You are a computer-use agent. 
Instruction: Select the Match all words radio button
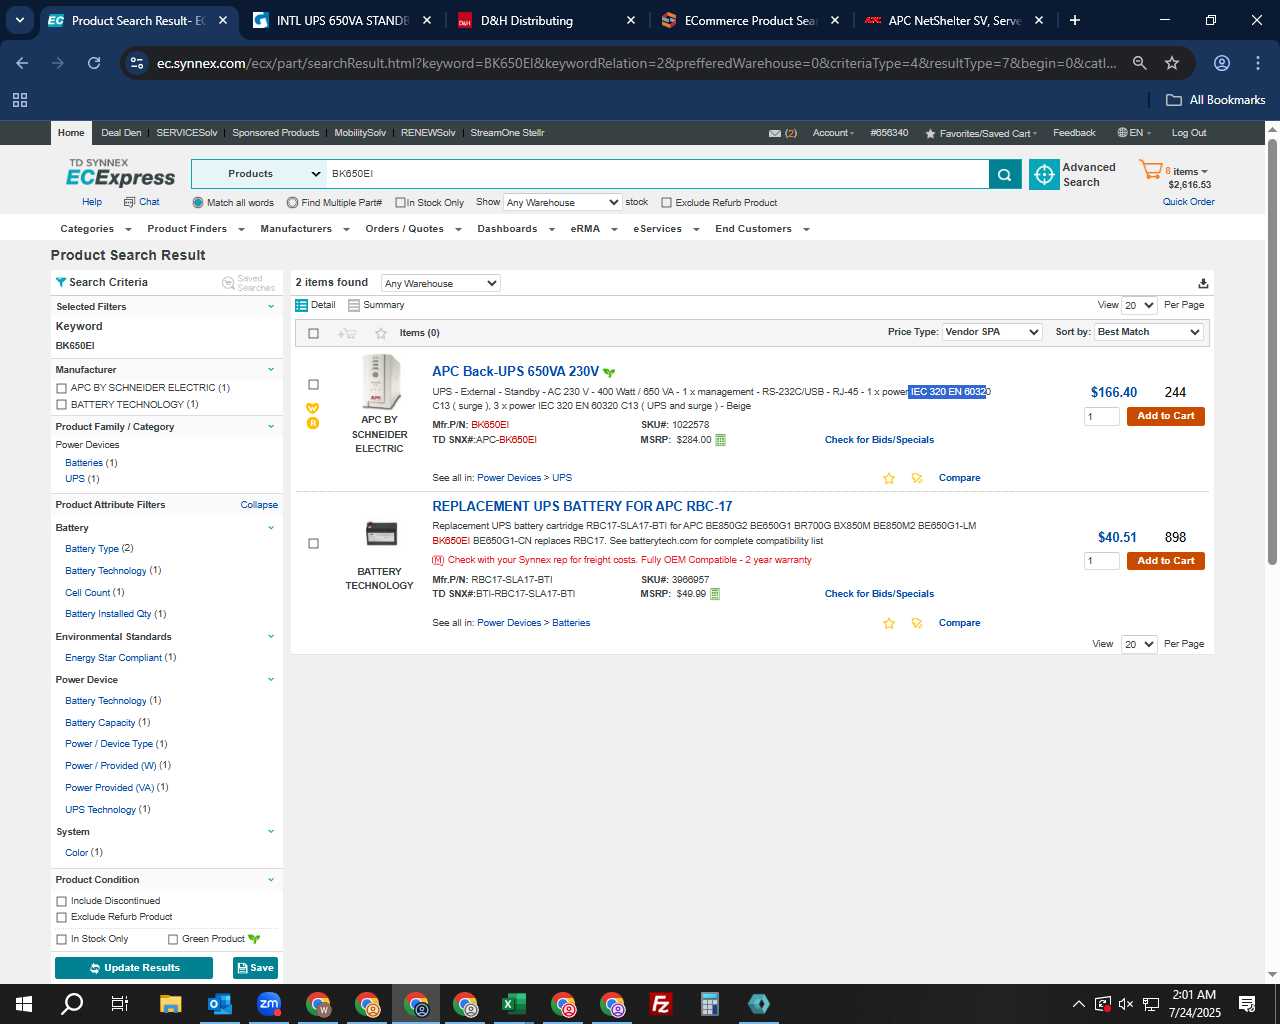pyautogui.click(x=198, y=203)
